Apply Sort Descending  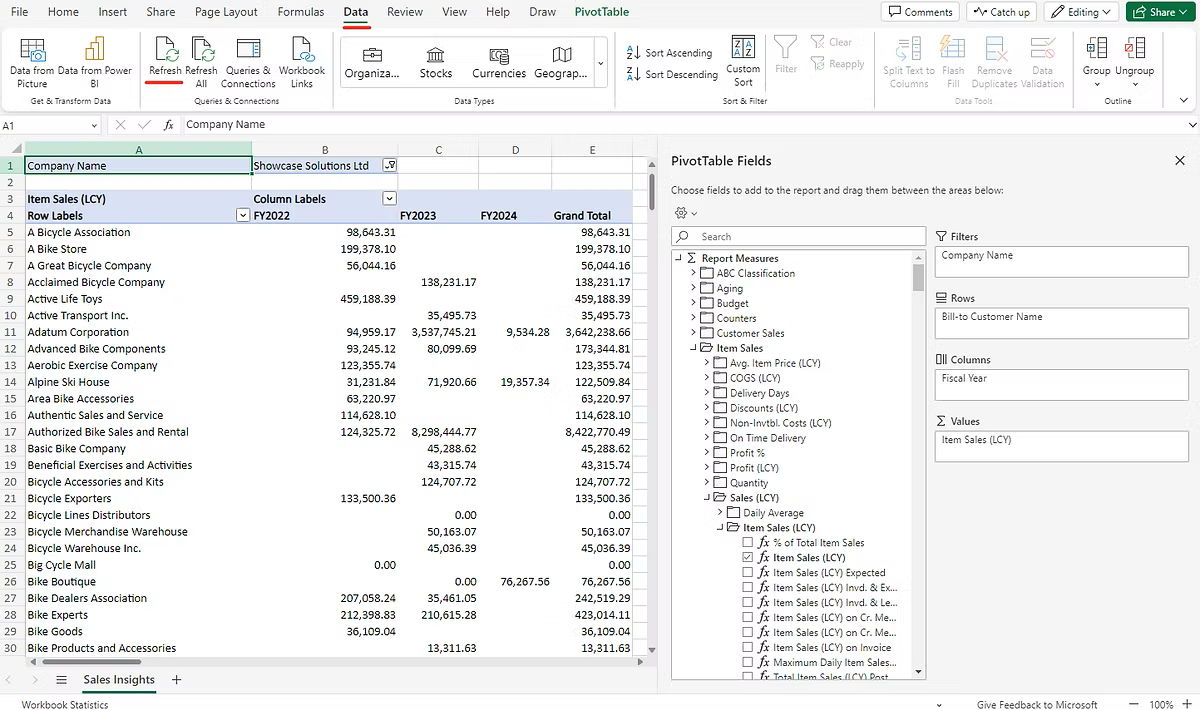pos(672,74)
